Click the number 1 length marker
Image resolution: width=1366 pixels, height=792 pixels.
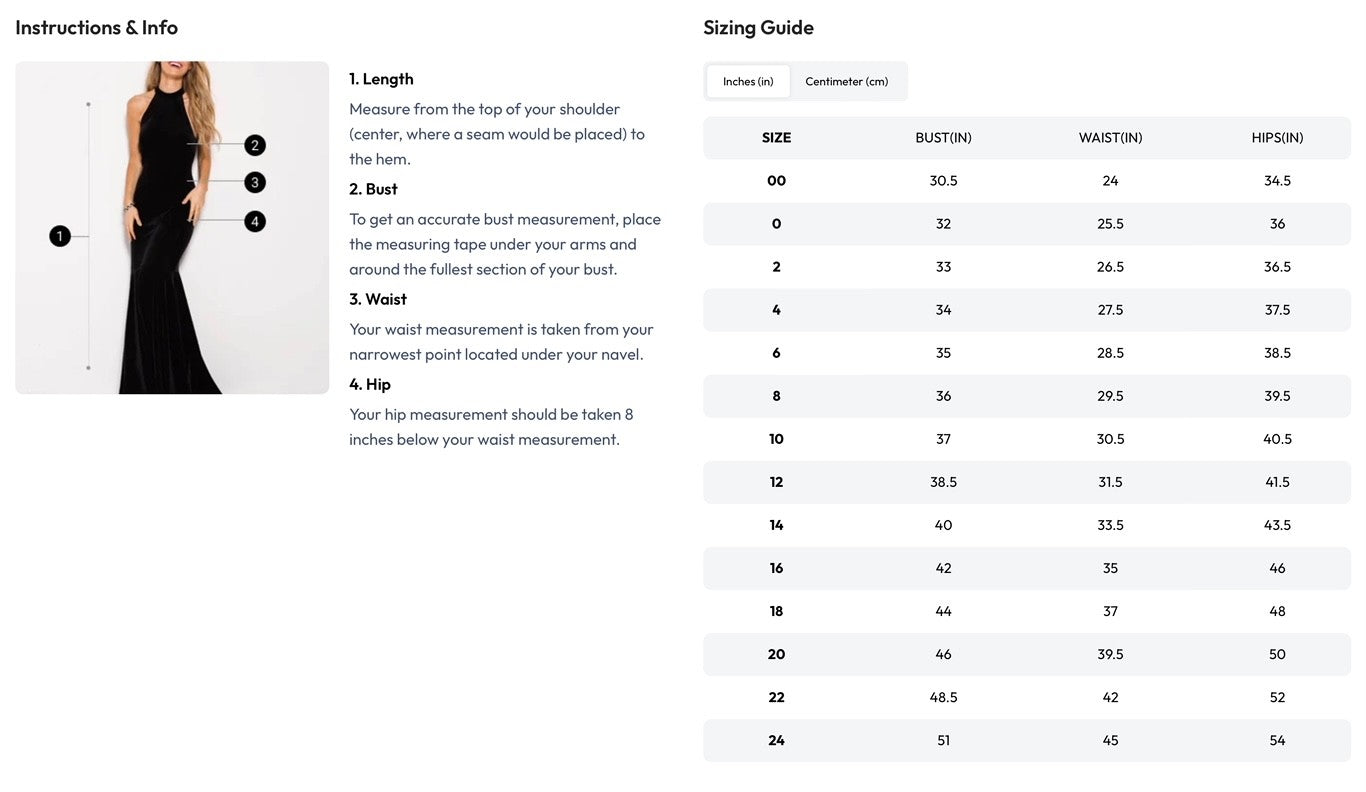(60, 236)
